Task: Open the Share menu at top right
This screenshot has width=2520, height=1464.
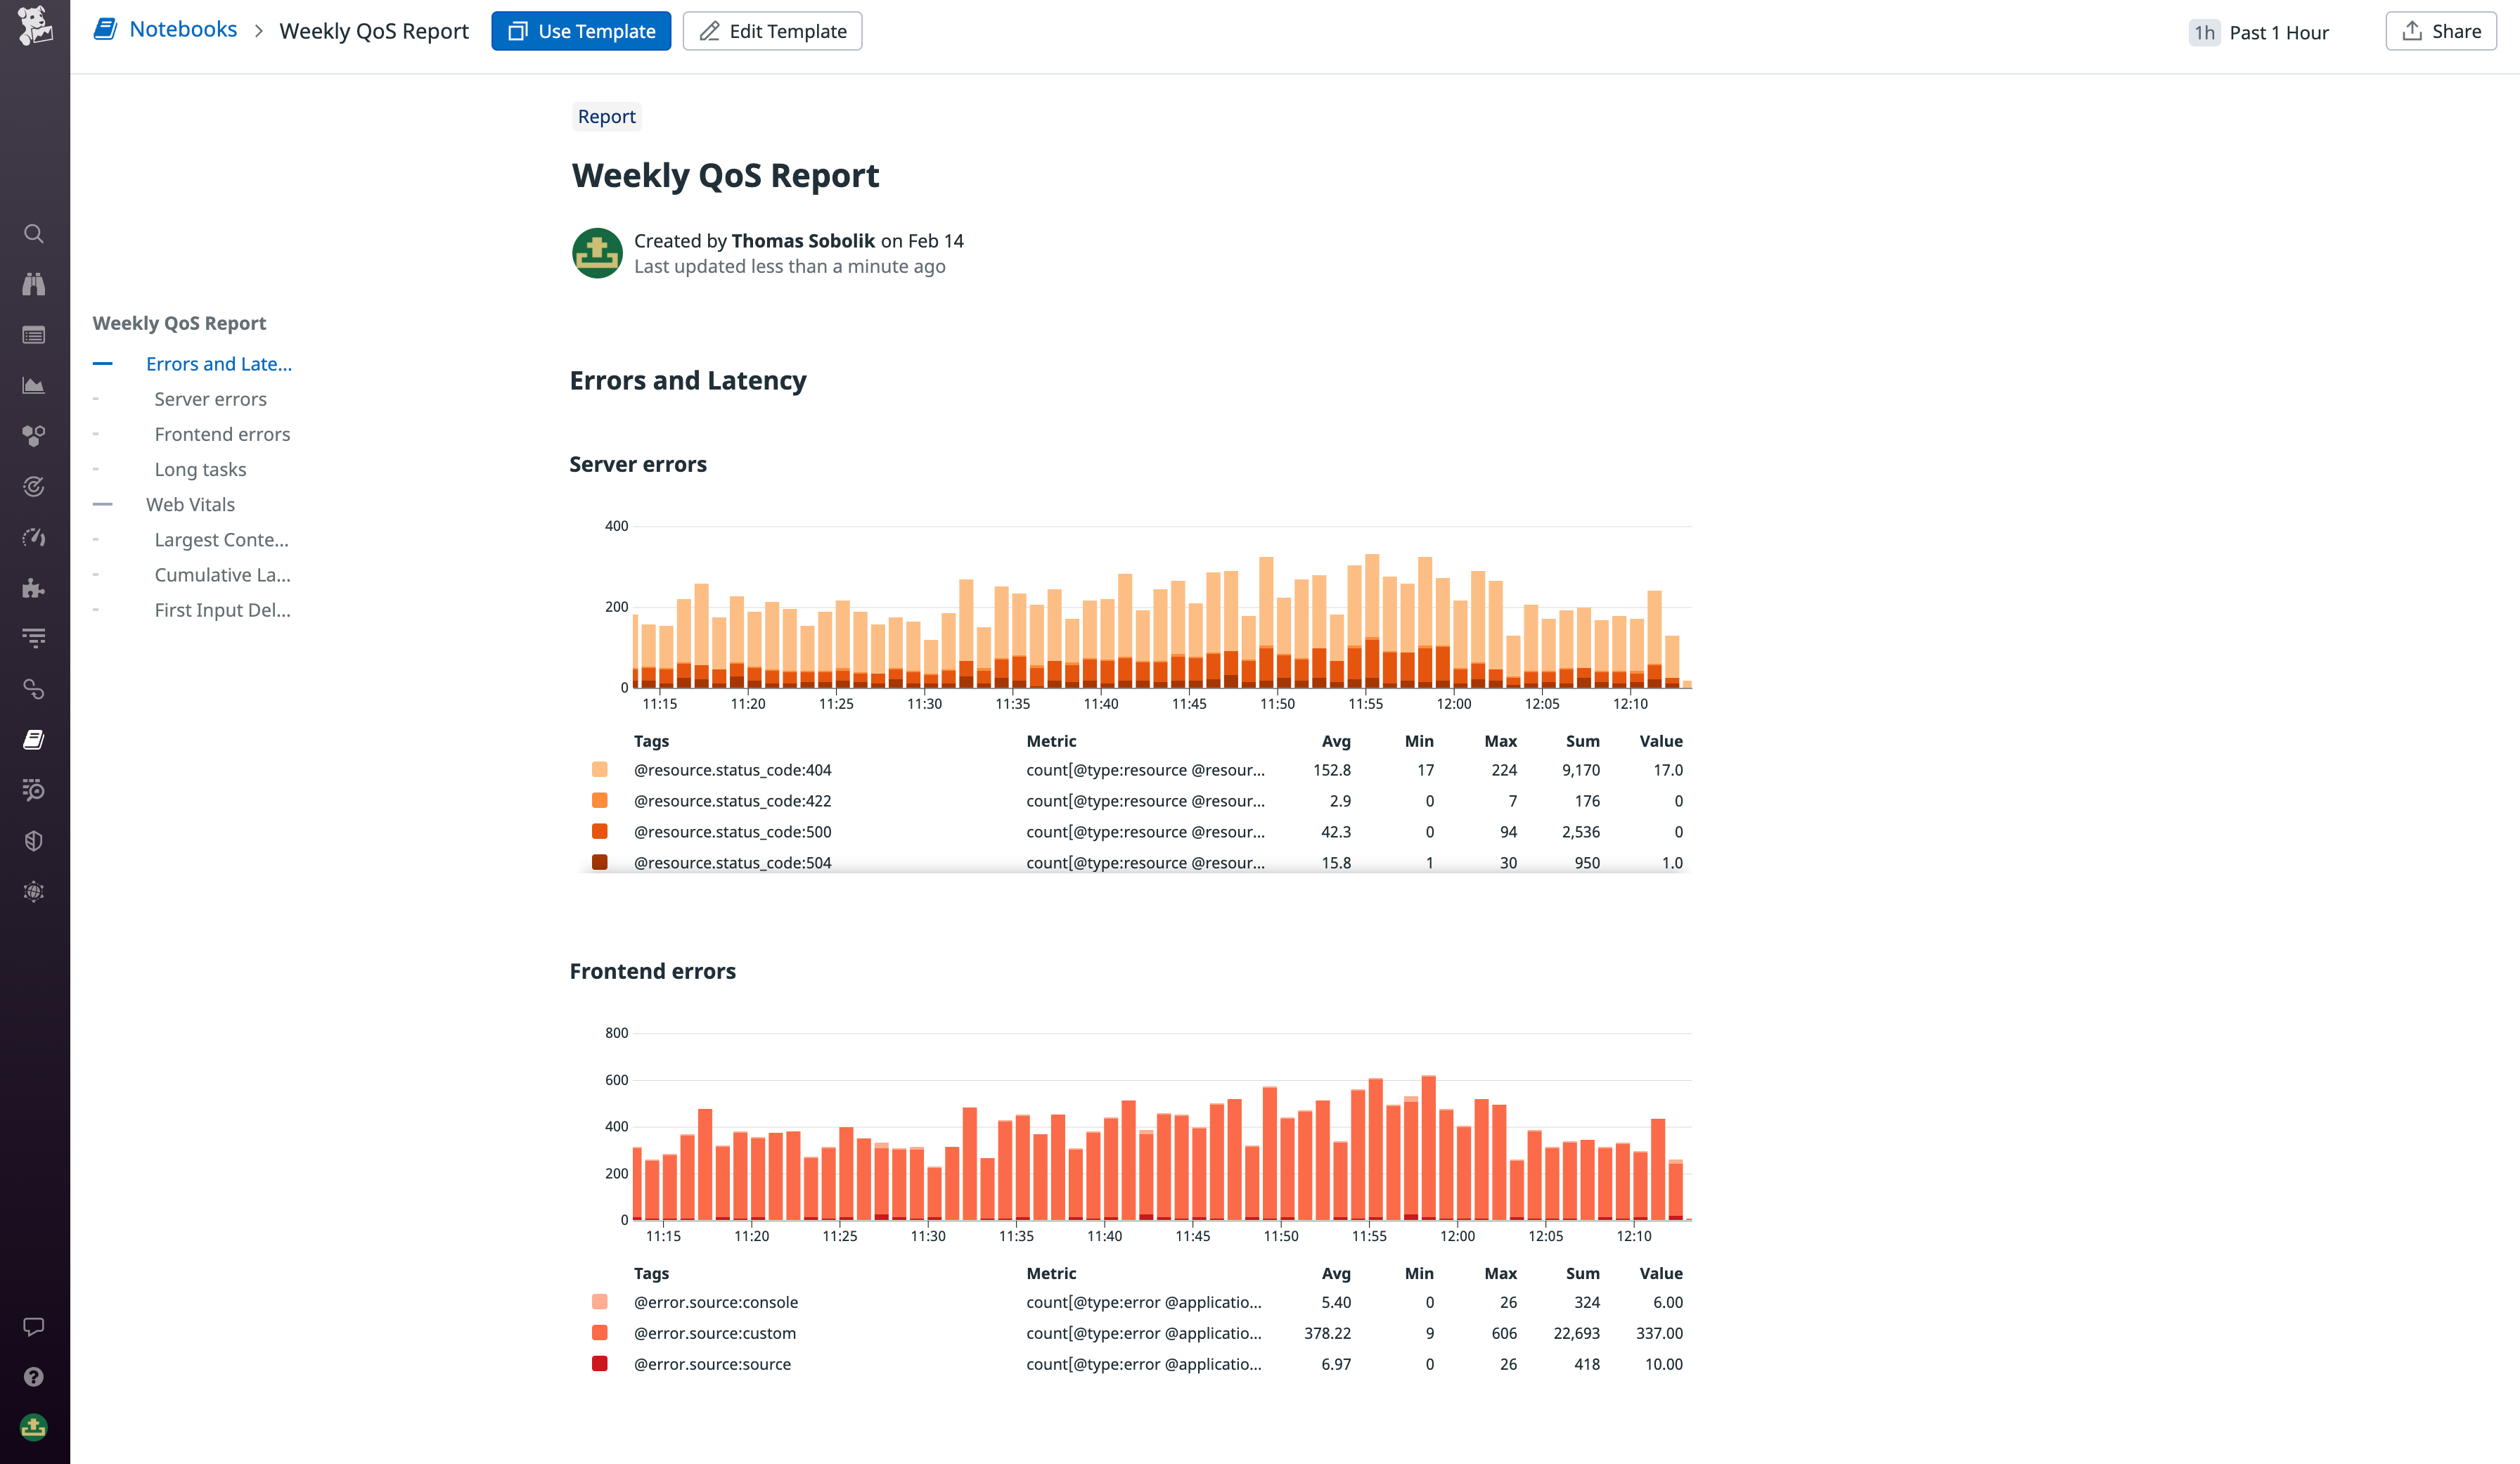Action: pos(2440,30)
